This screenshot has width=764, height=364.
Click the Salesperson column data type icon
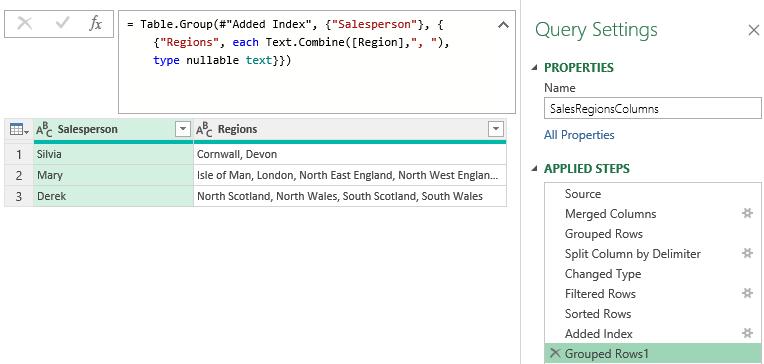[44, 130]
